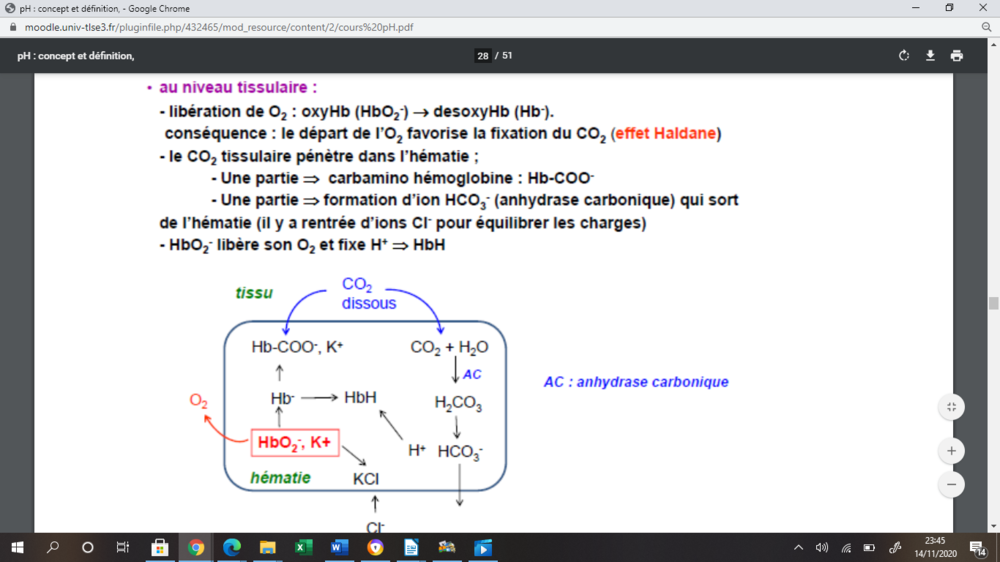Open the volume control in system tray
This screenshot has width=1000, height=562.
coord(822,547)
